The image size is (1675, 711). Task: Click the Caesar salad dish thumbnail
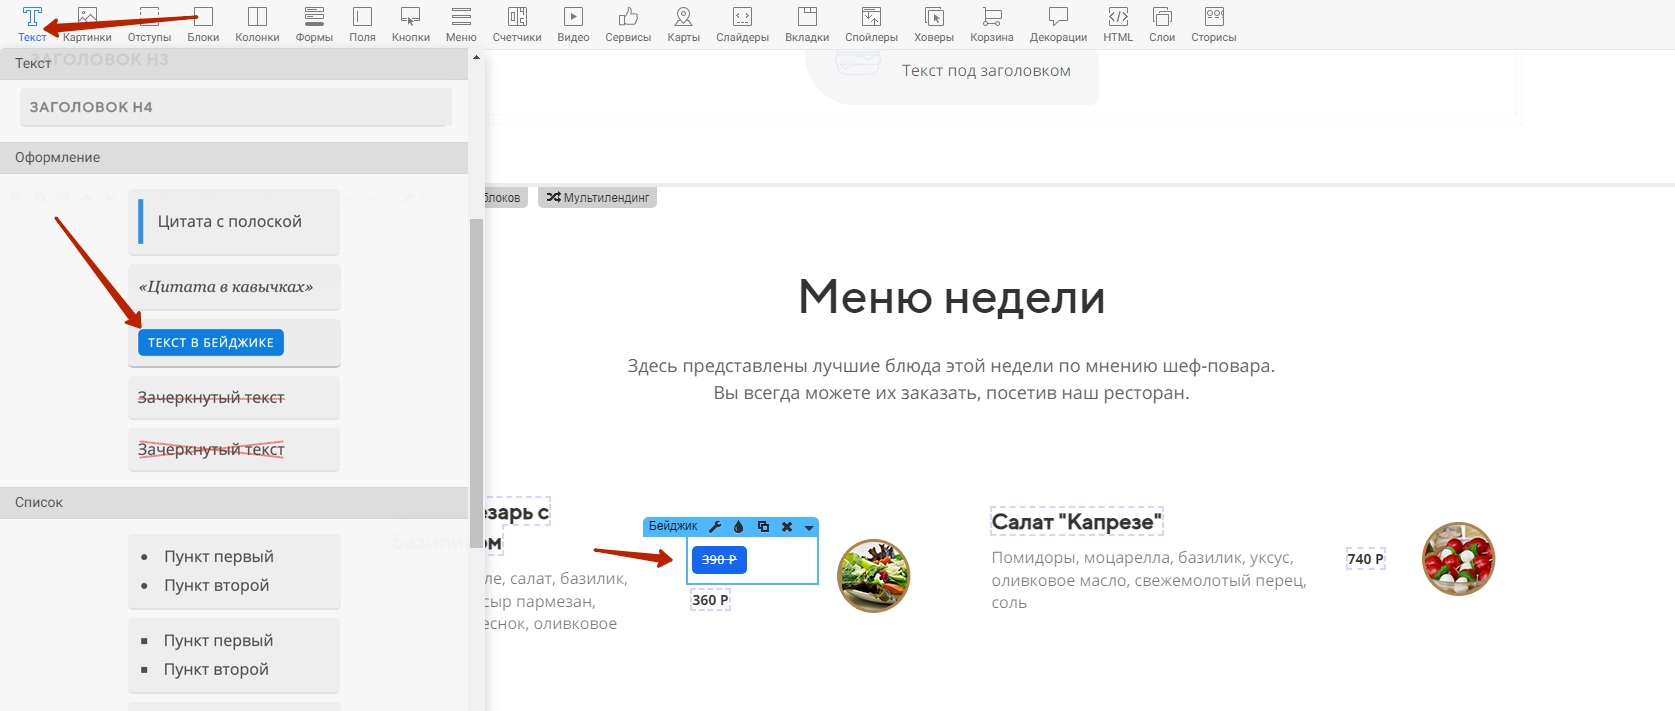pos(874,576)
